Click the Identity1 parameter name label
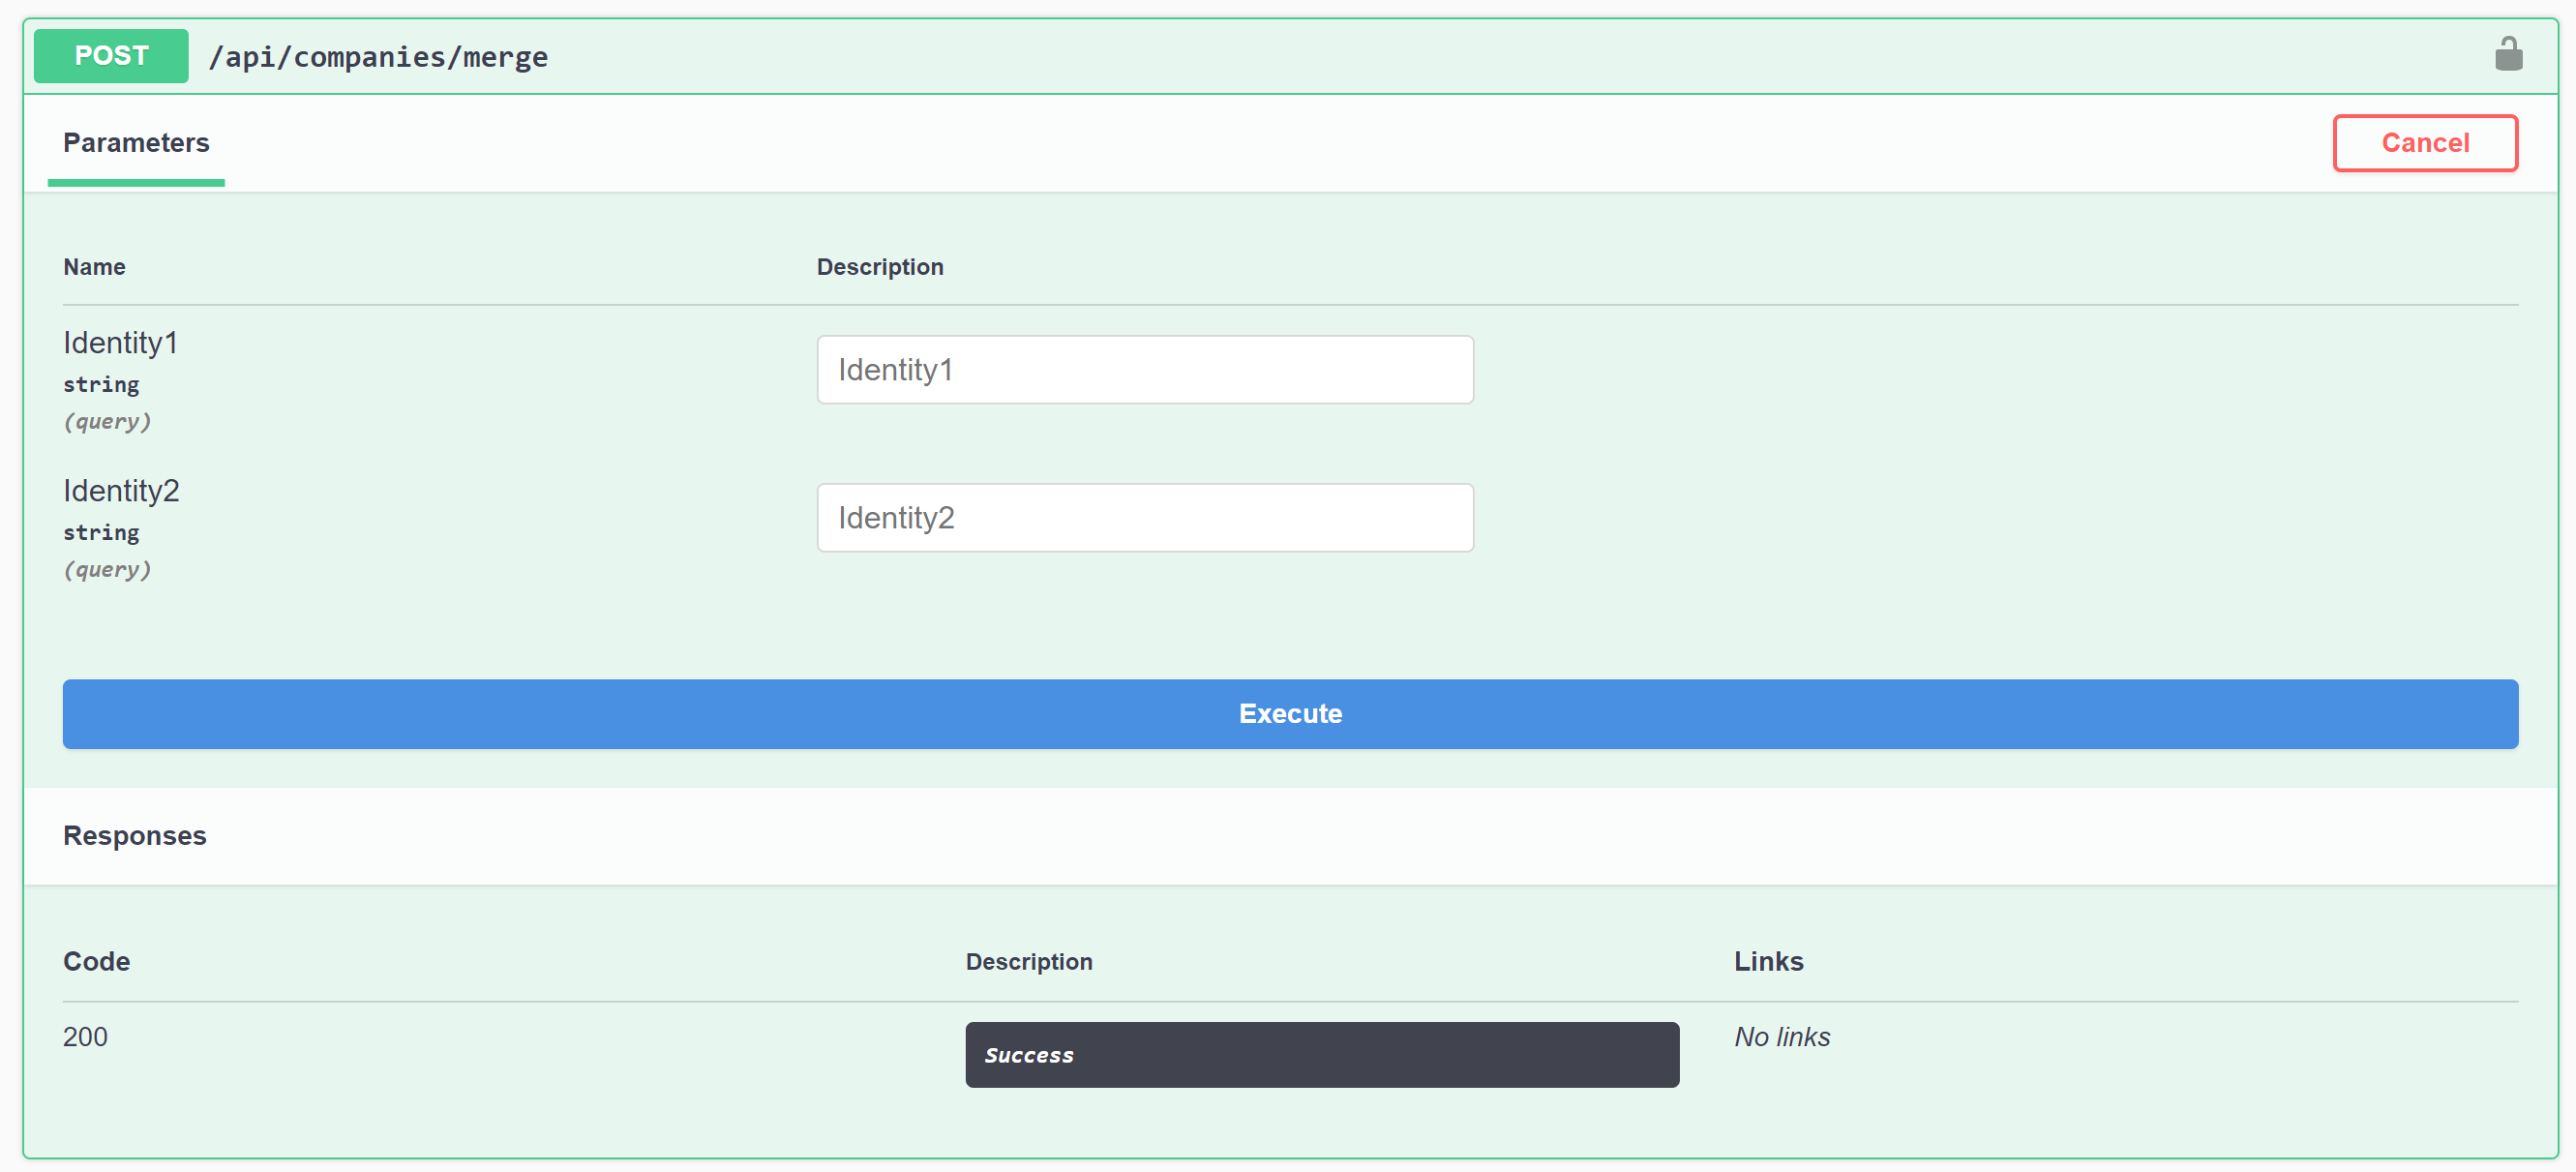Image resolution: width=2576 pixels, height=1172 pixels. coord(120,343)
